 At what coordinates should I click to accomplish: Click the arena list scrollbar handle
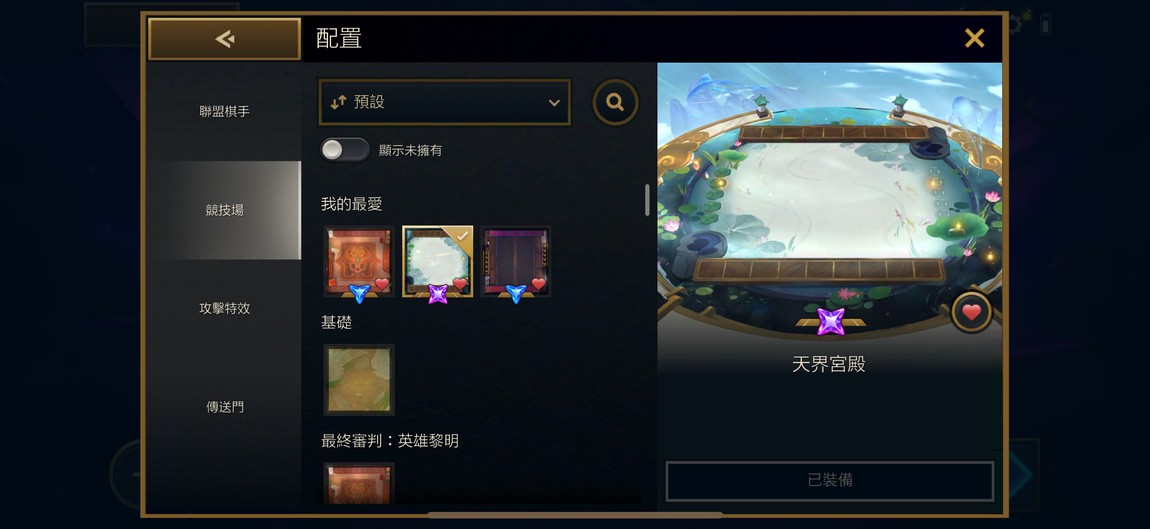coord(647,200)
